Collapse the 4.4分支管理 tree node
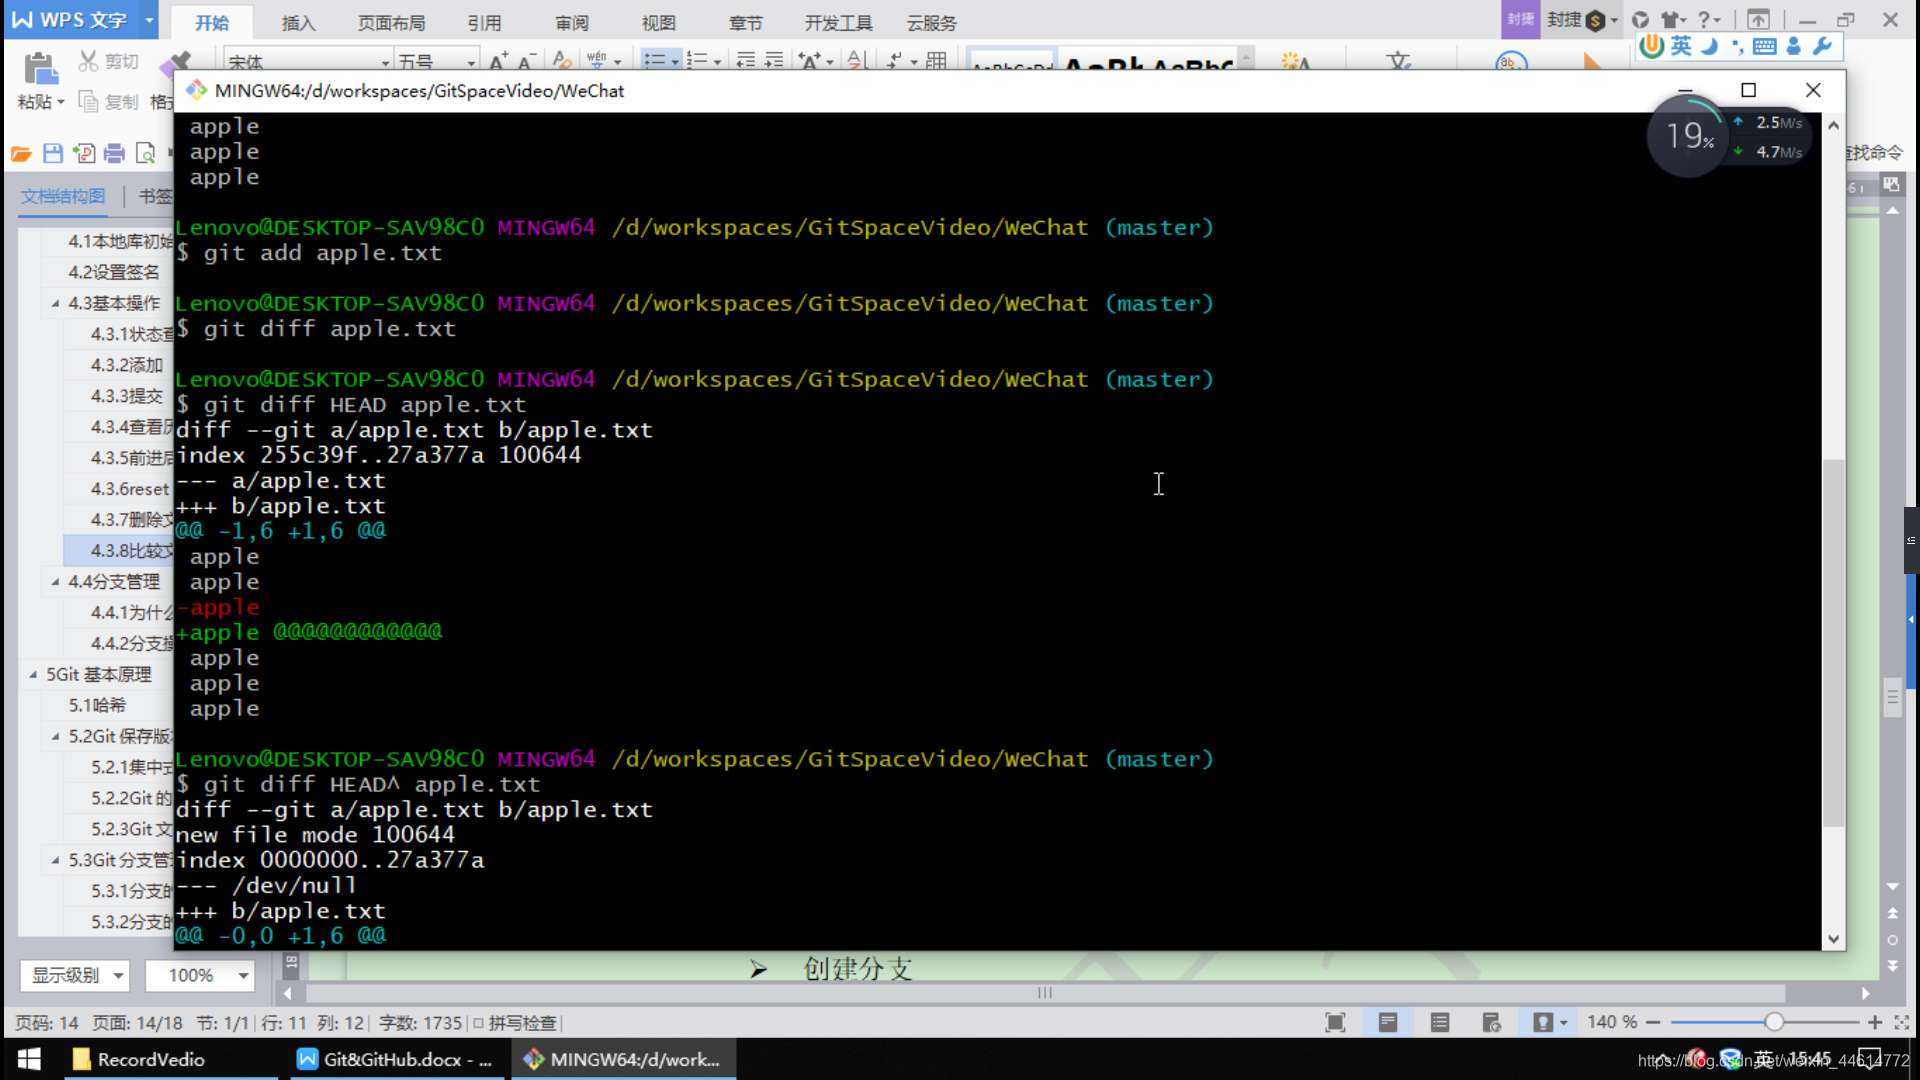The width and height of the screenshot is (1920, 1080). point(55,582)
